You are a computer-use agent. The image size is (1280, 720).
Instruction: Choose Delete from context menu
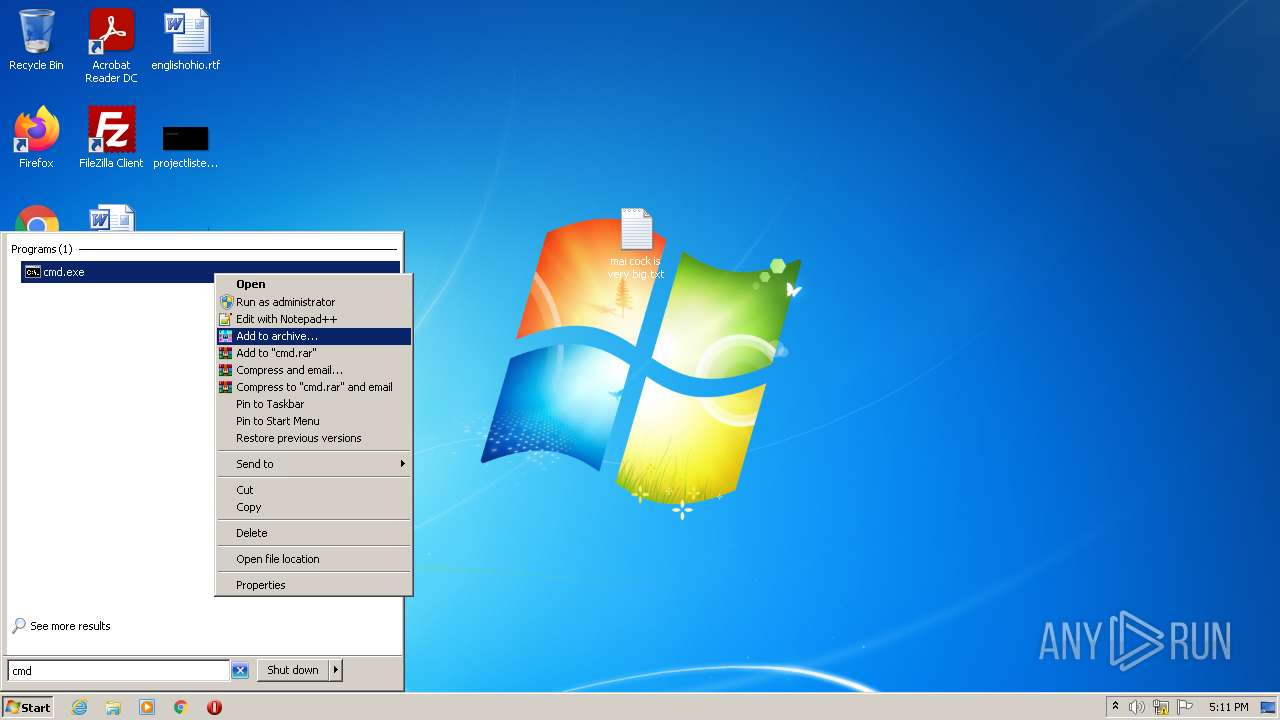314,533
